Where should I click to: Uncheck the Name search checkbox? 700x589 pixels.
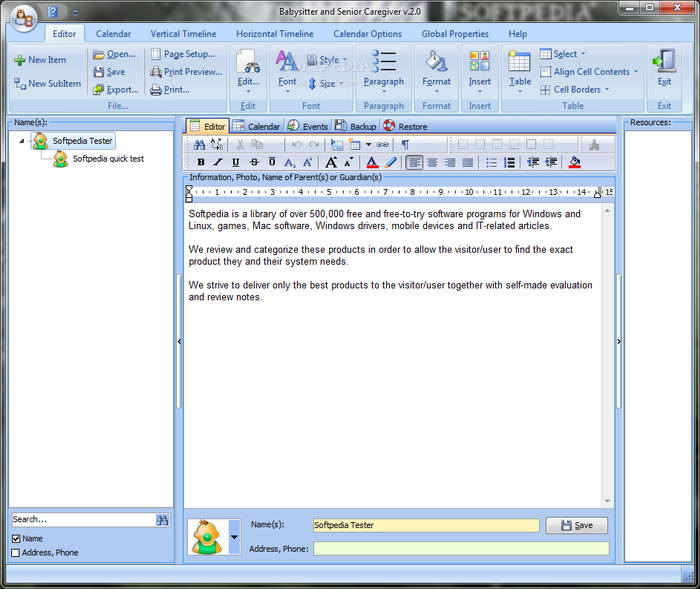tap(16, 539)
